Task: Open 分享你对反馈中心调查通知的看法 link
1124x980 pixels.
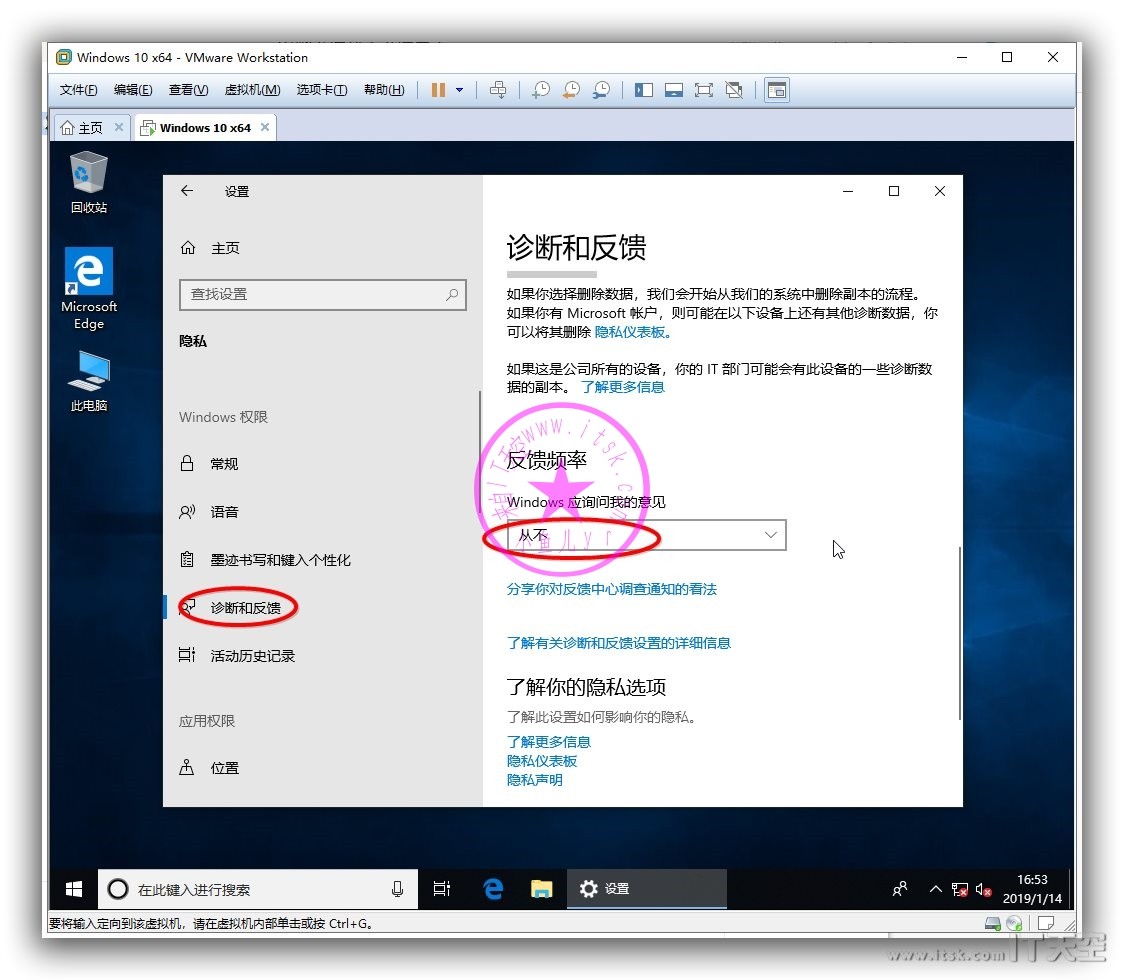Action: click(611, 589)
